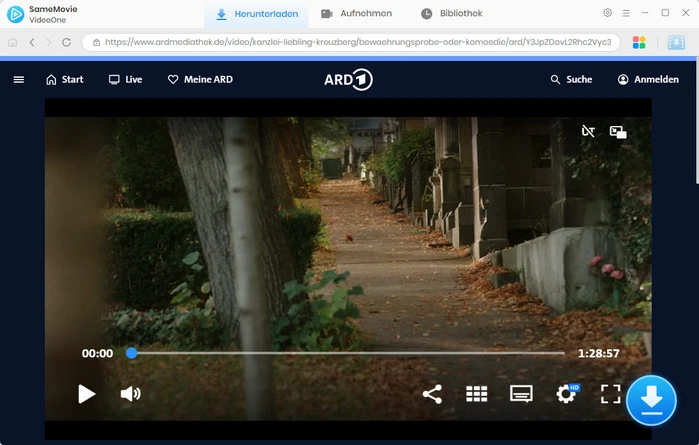Click the page vertical scrollbar
The image size is (699, 445).
coord(697,123)
